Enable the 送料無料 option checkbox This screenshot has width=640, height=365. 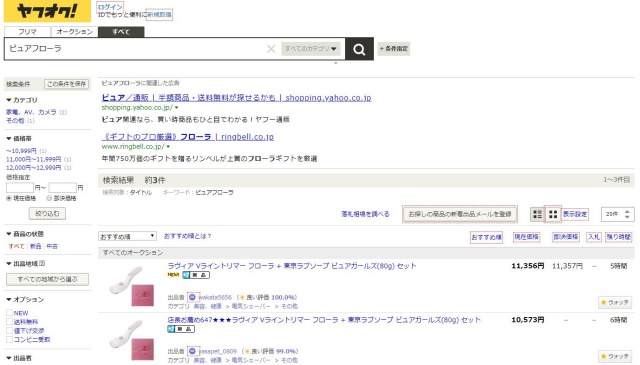[x=9, y=322]
